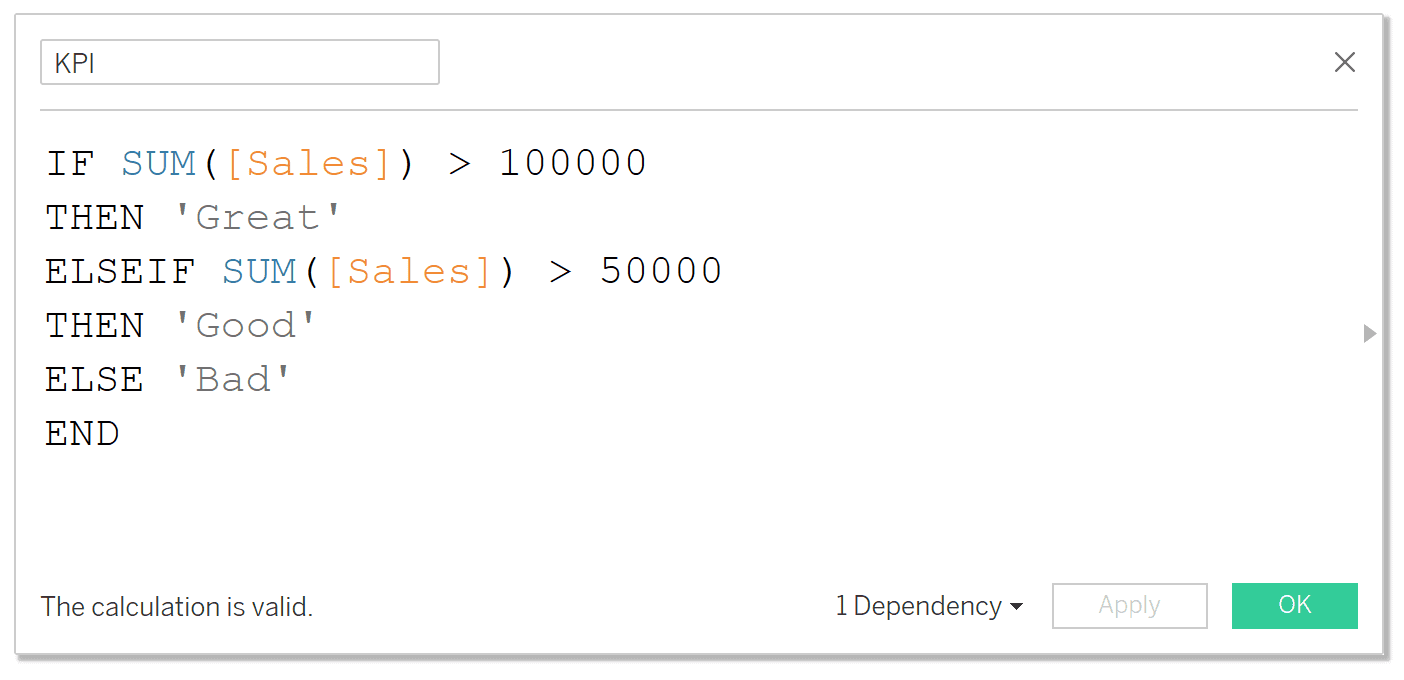Click the 50000 threshold value
The width and height of the screenshot is (1404, 680).
[661, 271]
